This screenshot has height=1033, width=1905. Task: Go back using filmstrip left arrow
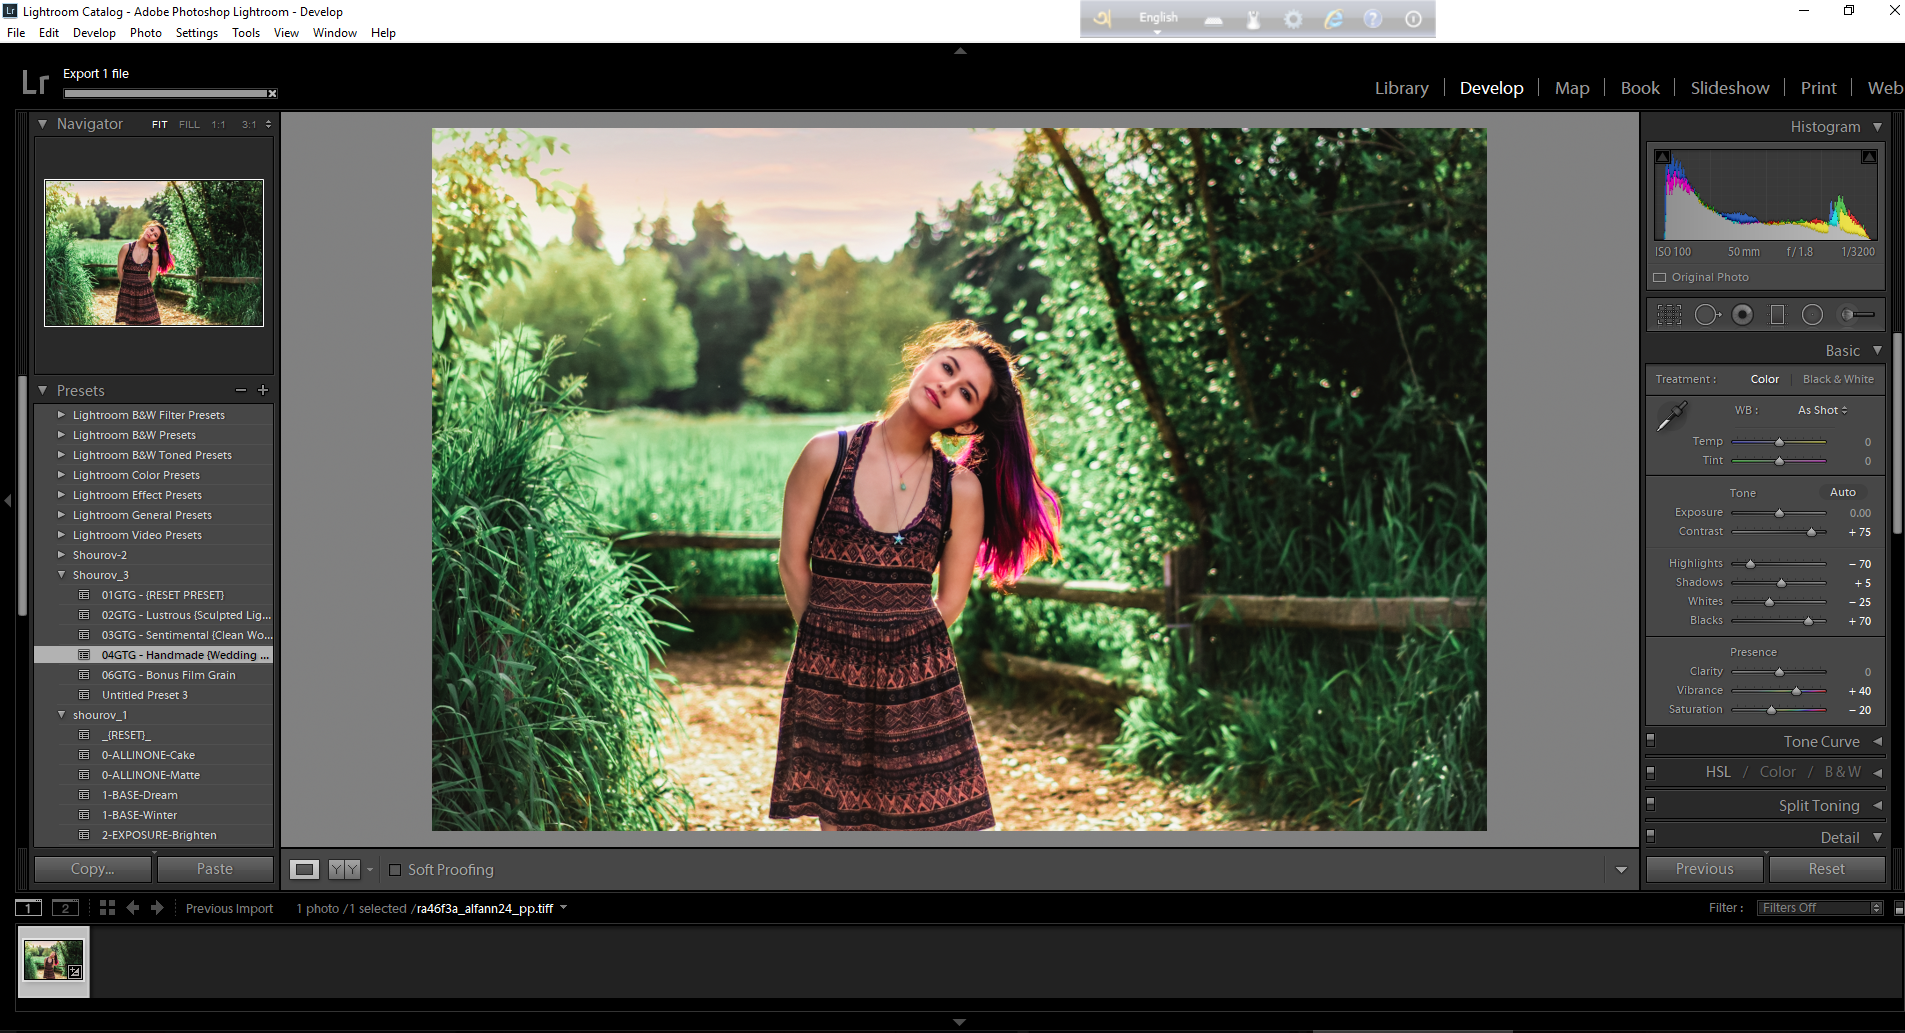coord(132,908)
